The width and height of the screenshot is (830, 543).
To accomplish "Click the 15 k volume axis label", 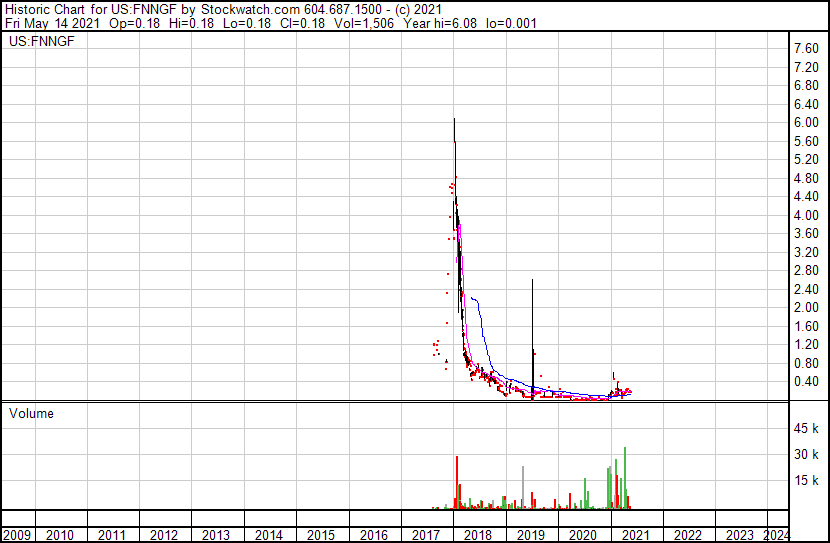I will coord(806,480).
